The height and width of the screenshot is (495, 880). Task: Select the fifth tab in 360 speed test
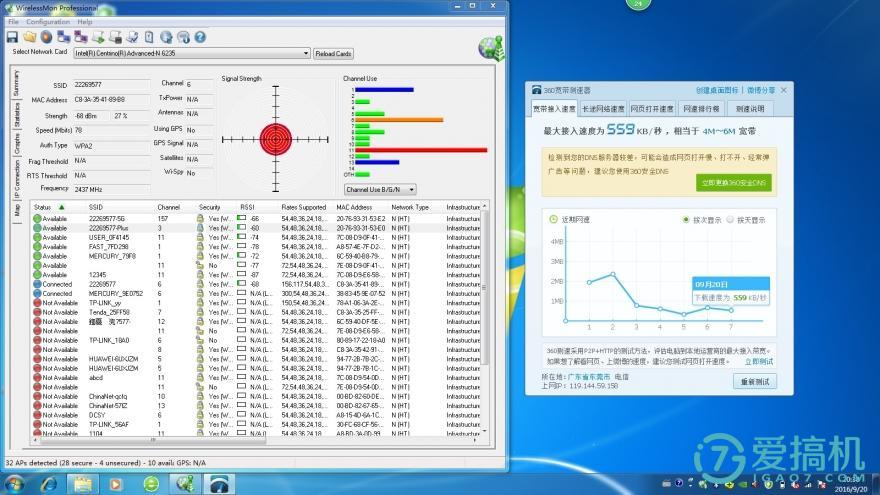click(x=750, y=108)
